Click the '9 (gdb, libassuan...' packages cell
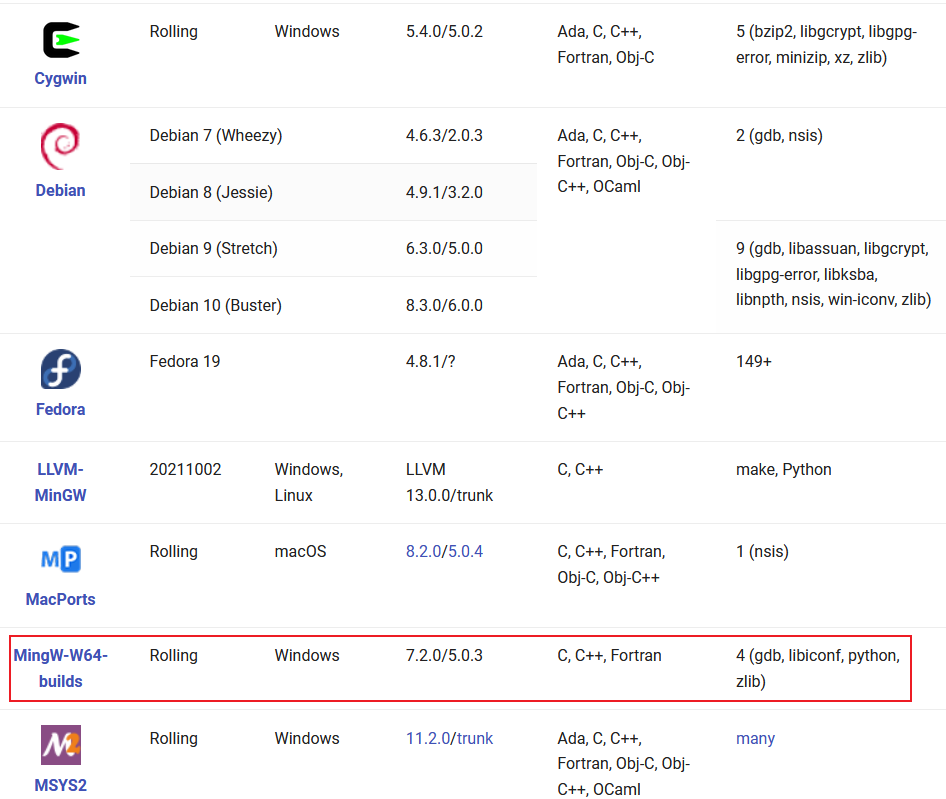Screen dimensions: 946x799 pyautogui.click(x=833, y=274)
